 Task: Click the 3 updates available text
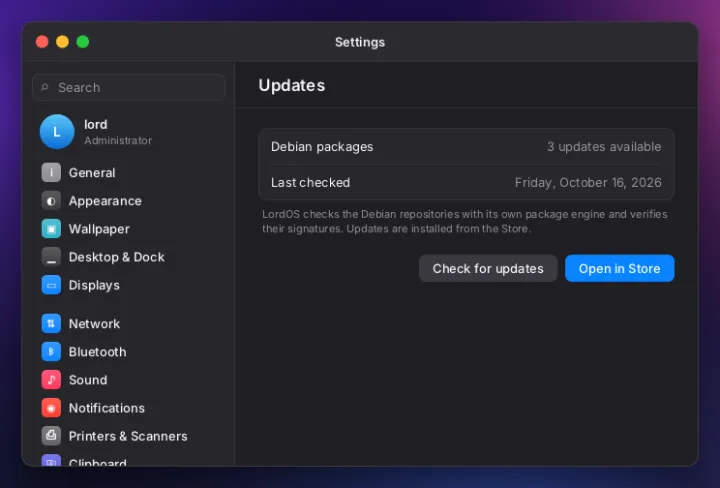click(604, 147)
